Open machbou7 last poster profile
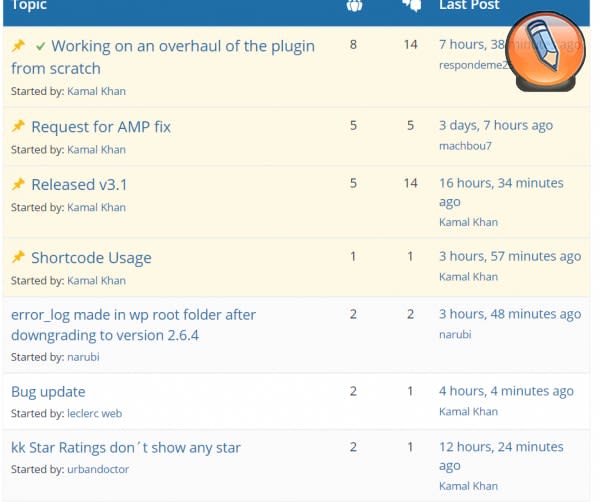Viewport: 600px width, 502px height. [x=465, y=146]
